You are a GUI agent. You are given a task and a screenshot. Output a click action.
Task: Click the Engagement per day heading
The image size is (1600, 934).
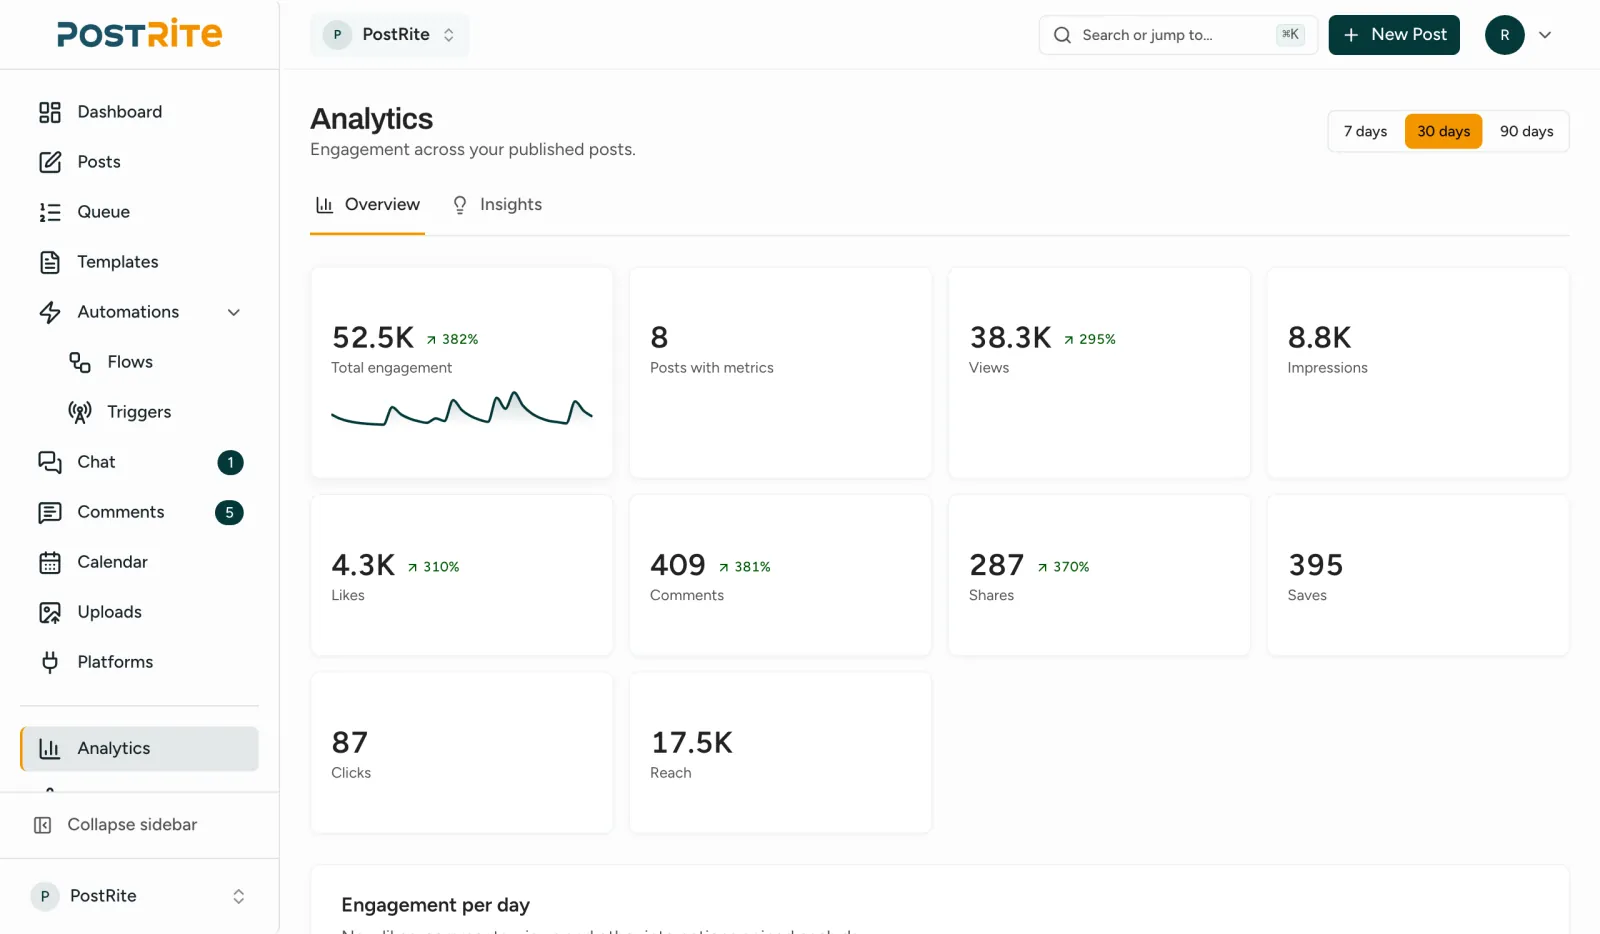435,905
